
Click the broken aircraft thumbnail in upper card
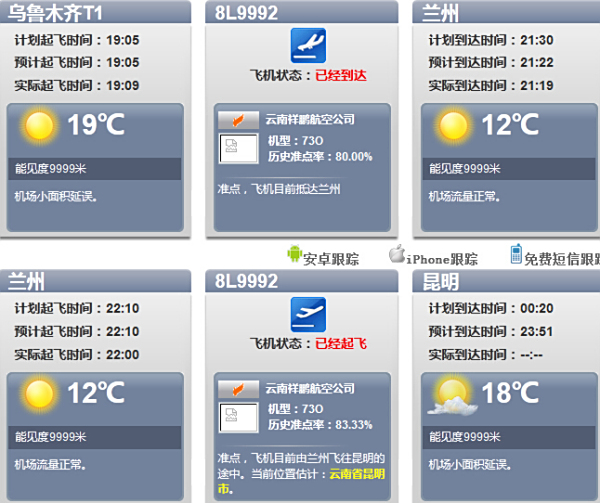pyautogui.click(x=238, y=148)
